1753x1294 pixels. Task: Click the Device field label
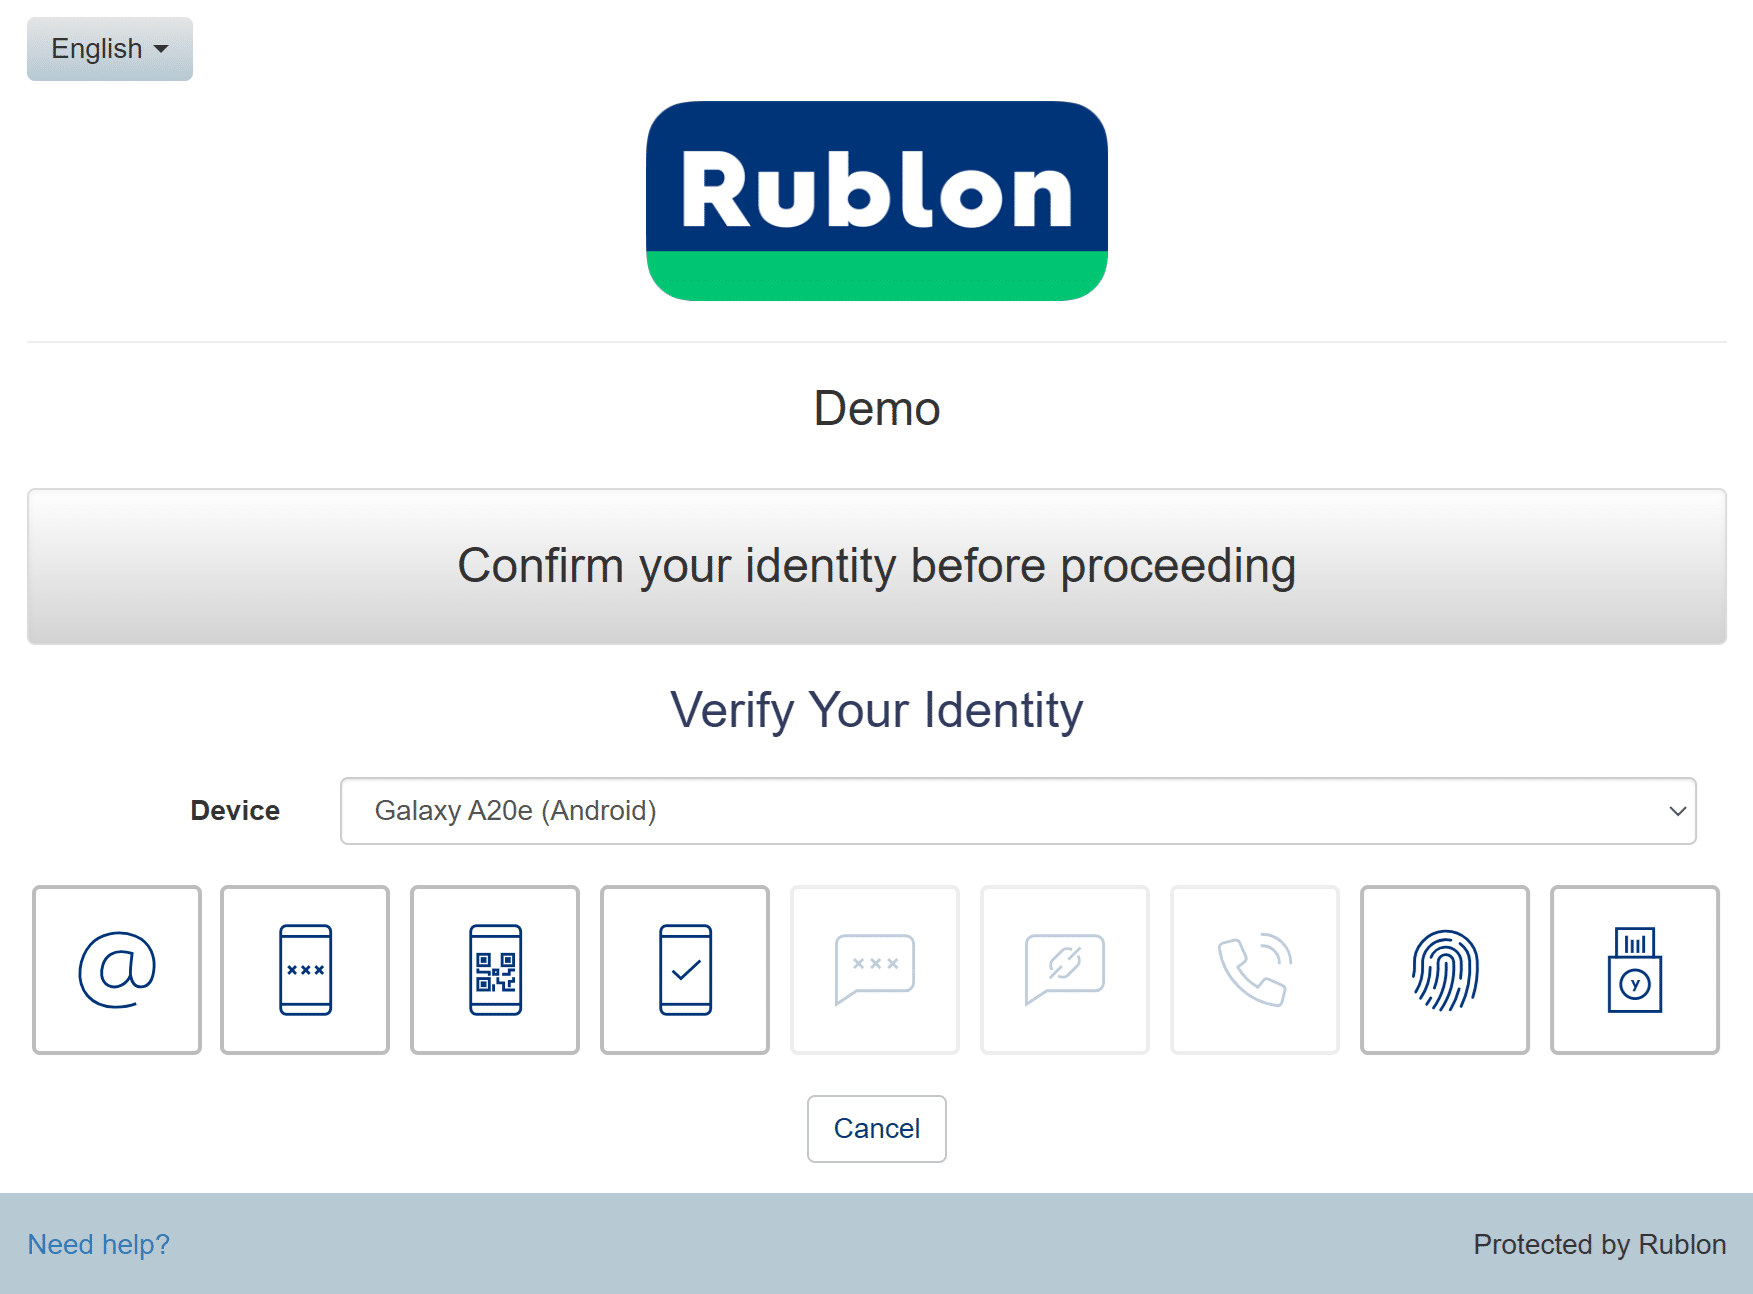coord(235,811)
